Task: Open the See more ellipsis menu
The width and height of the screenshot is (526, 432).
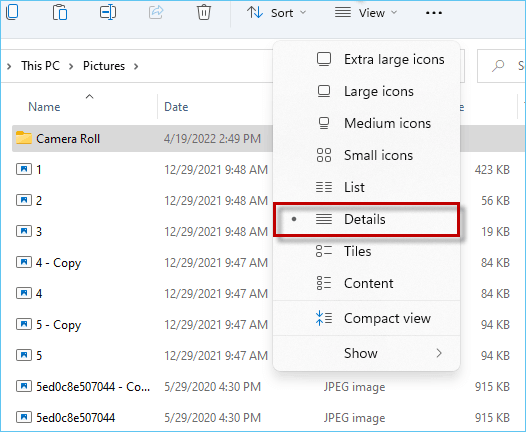Action: (x=434, y=13)
